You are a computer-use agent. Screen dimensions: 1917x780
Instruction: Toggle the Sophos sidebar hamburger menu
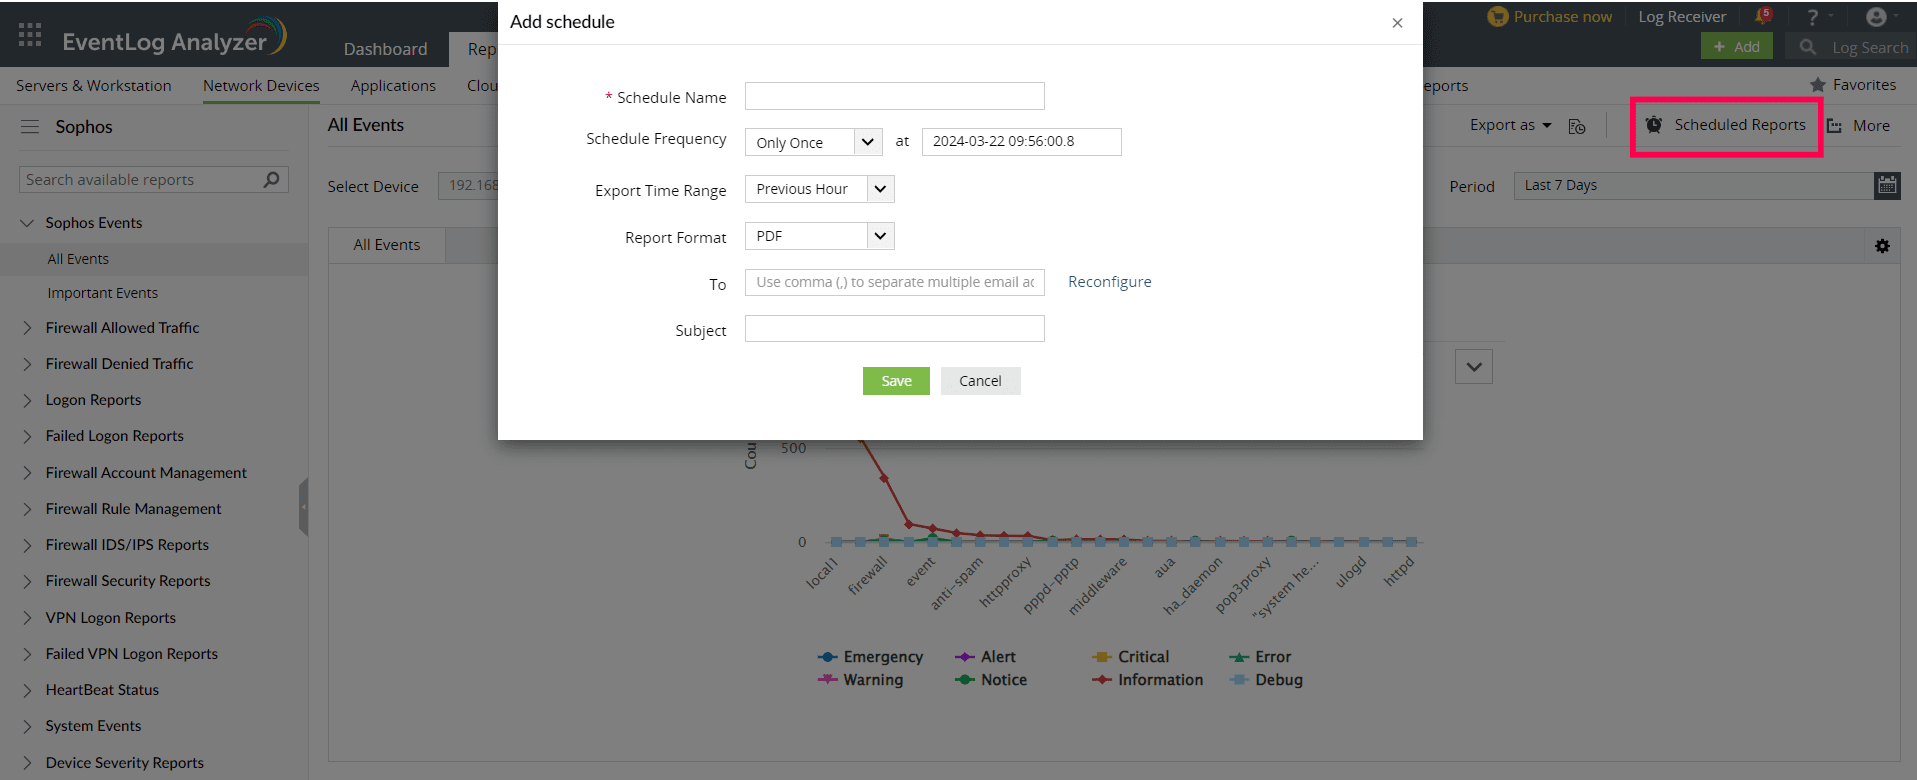pos(30,127)
